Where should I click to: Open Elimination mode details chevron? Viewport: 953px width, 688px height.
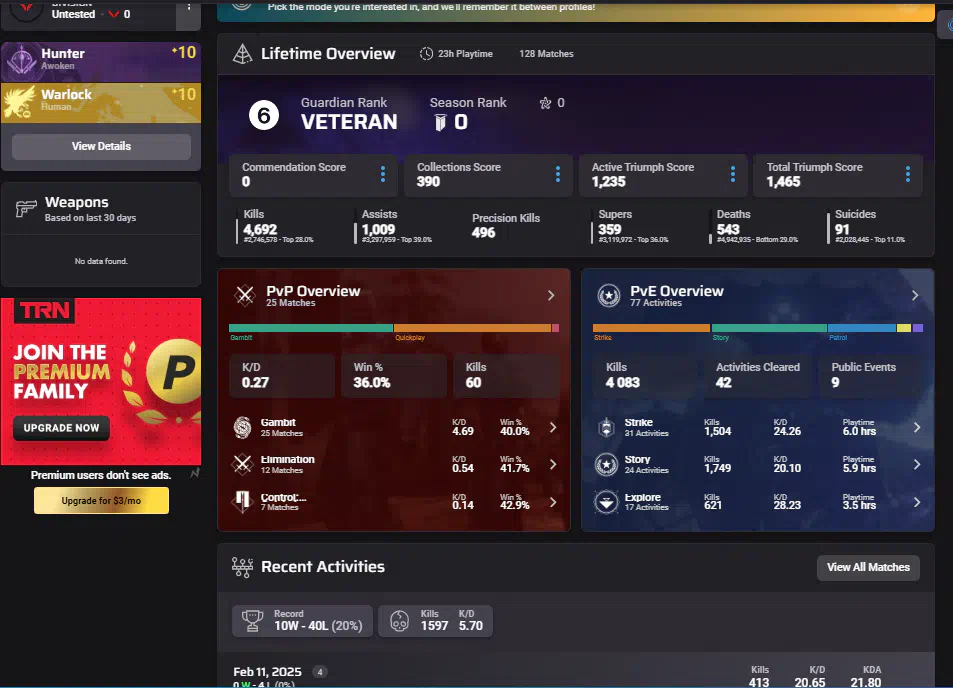(x=552, y=465)
